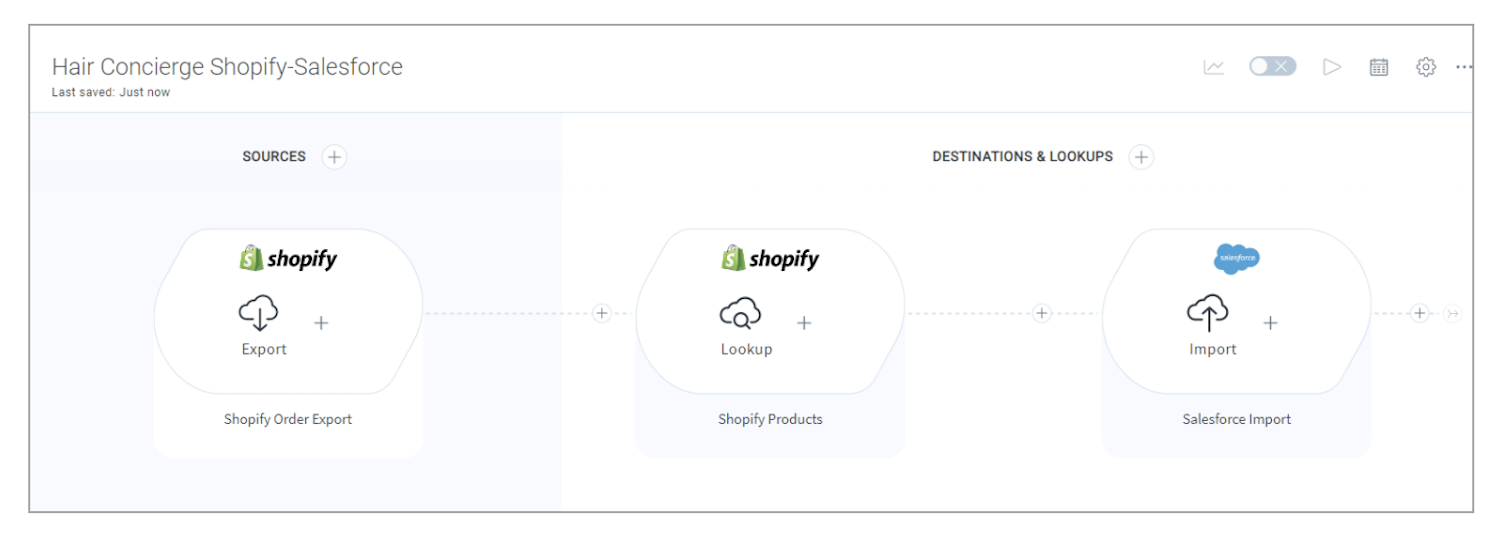
Task: Click the plus beside the Export icon
Action: pos(321,323)
